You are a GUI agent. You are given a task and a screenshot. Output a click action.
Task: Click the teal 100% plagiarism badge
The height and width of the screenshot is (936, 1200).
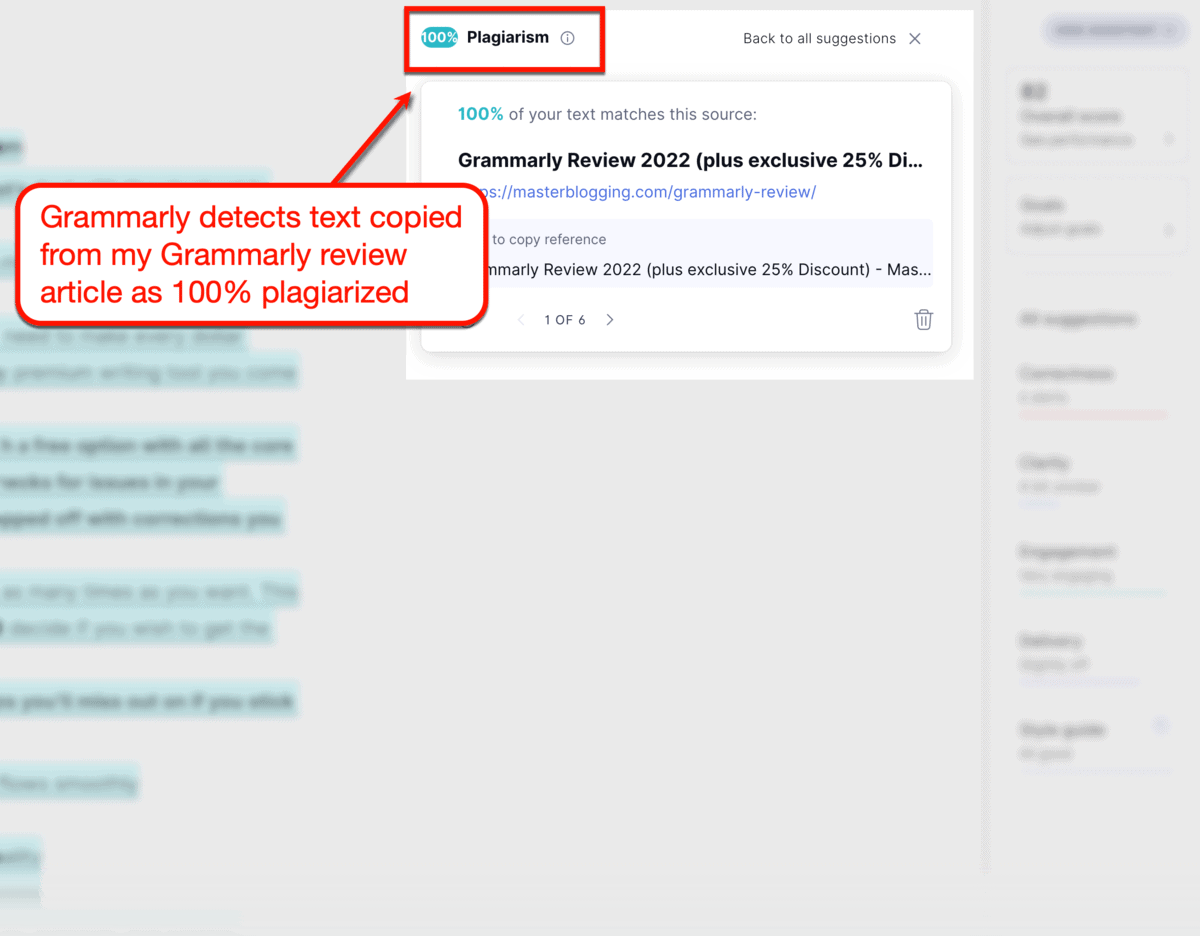pos(438,36)
